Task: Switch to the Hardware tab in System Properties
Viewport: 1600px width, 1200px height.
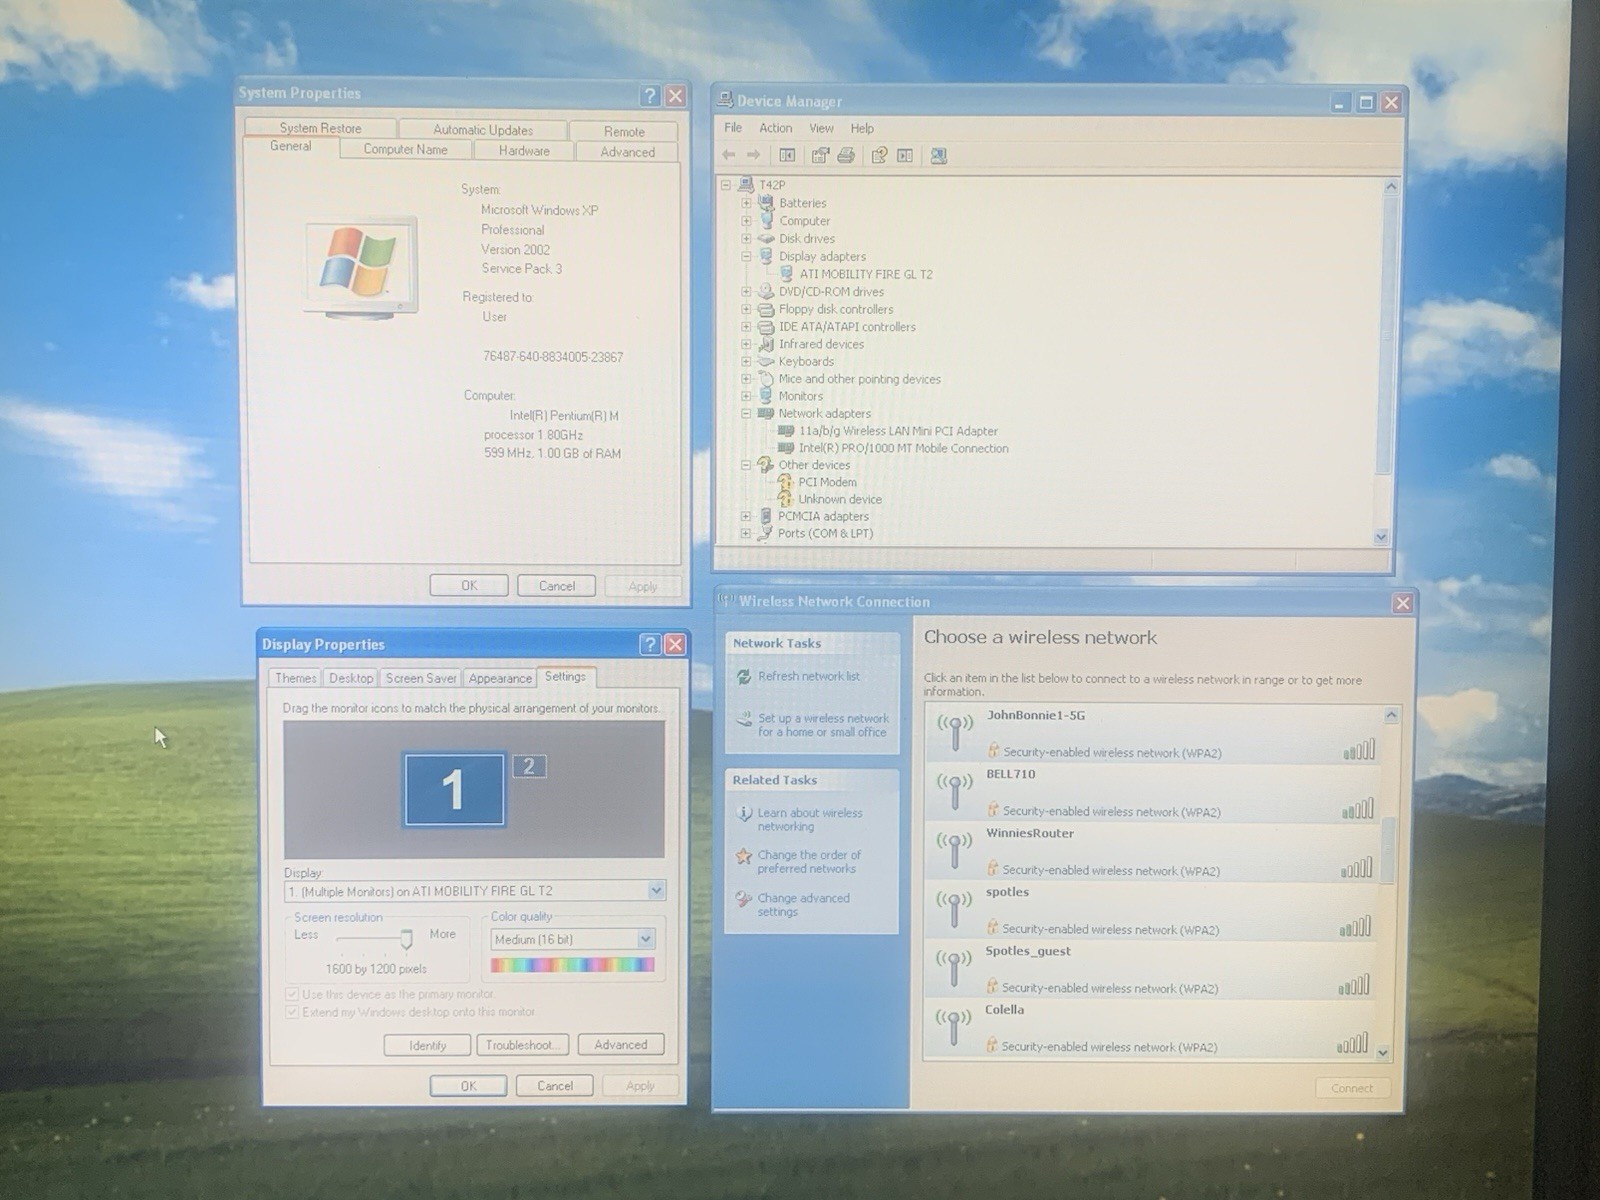Action: point(524,151)
